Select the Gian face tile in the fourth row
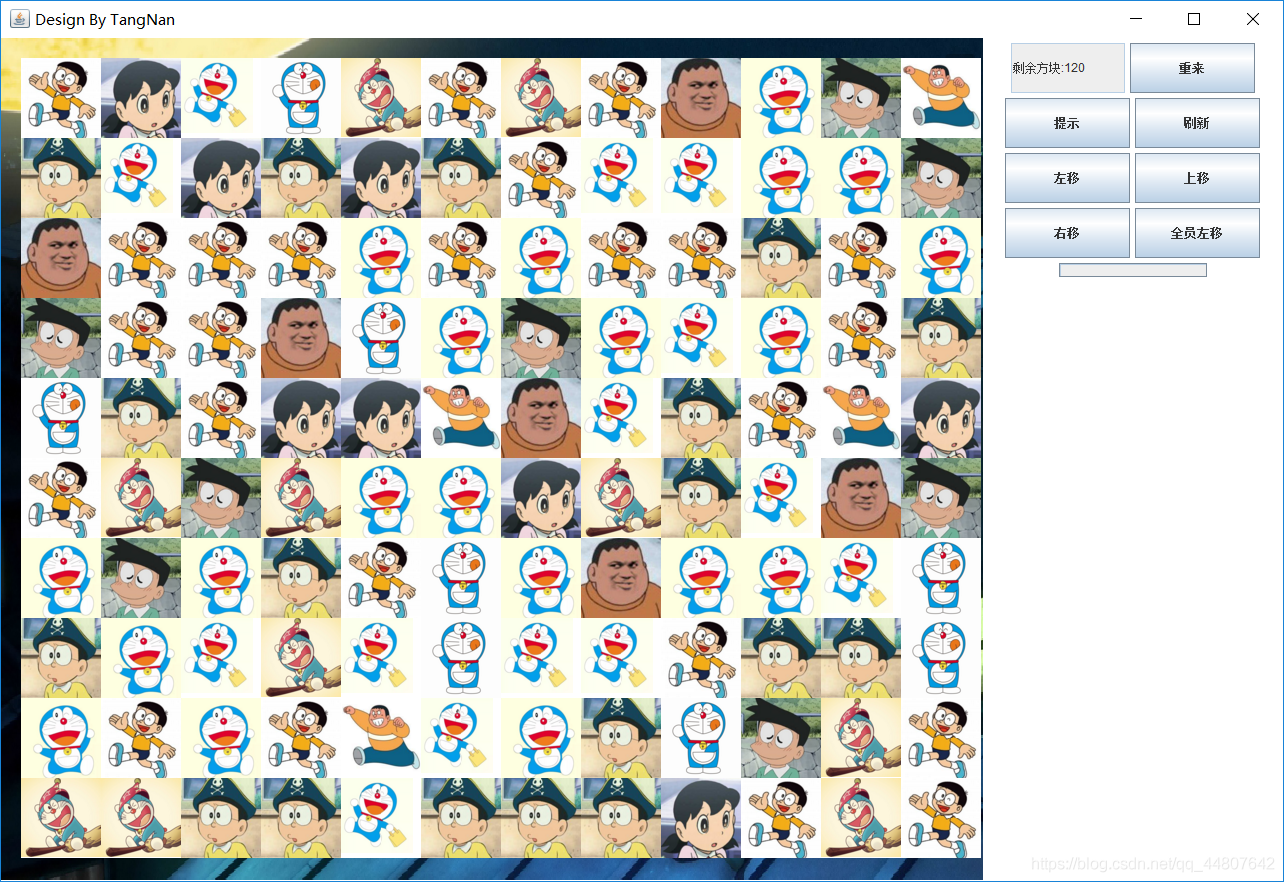Viewport: 1284px width, 882px height. point(301,338)
